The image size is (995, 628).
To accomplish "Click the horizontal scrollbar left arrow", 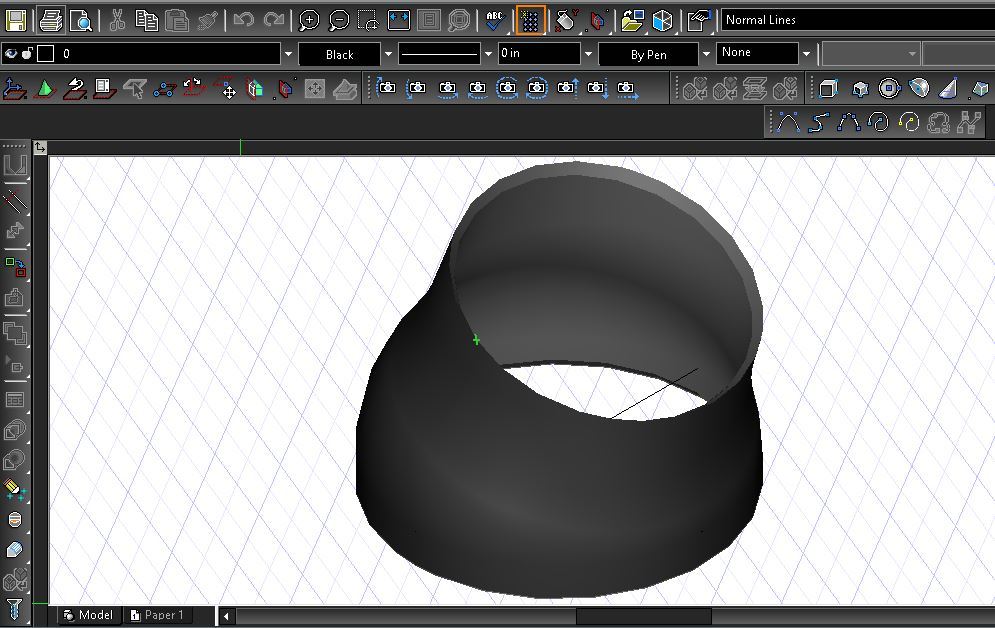I will click(x=226, y=616).
